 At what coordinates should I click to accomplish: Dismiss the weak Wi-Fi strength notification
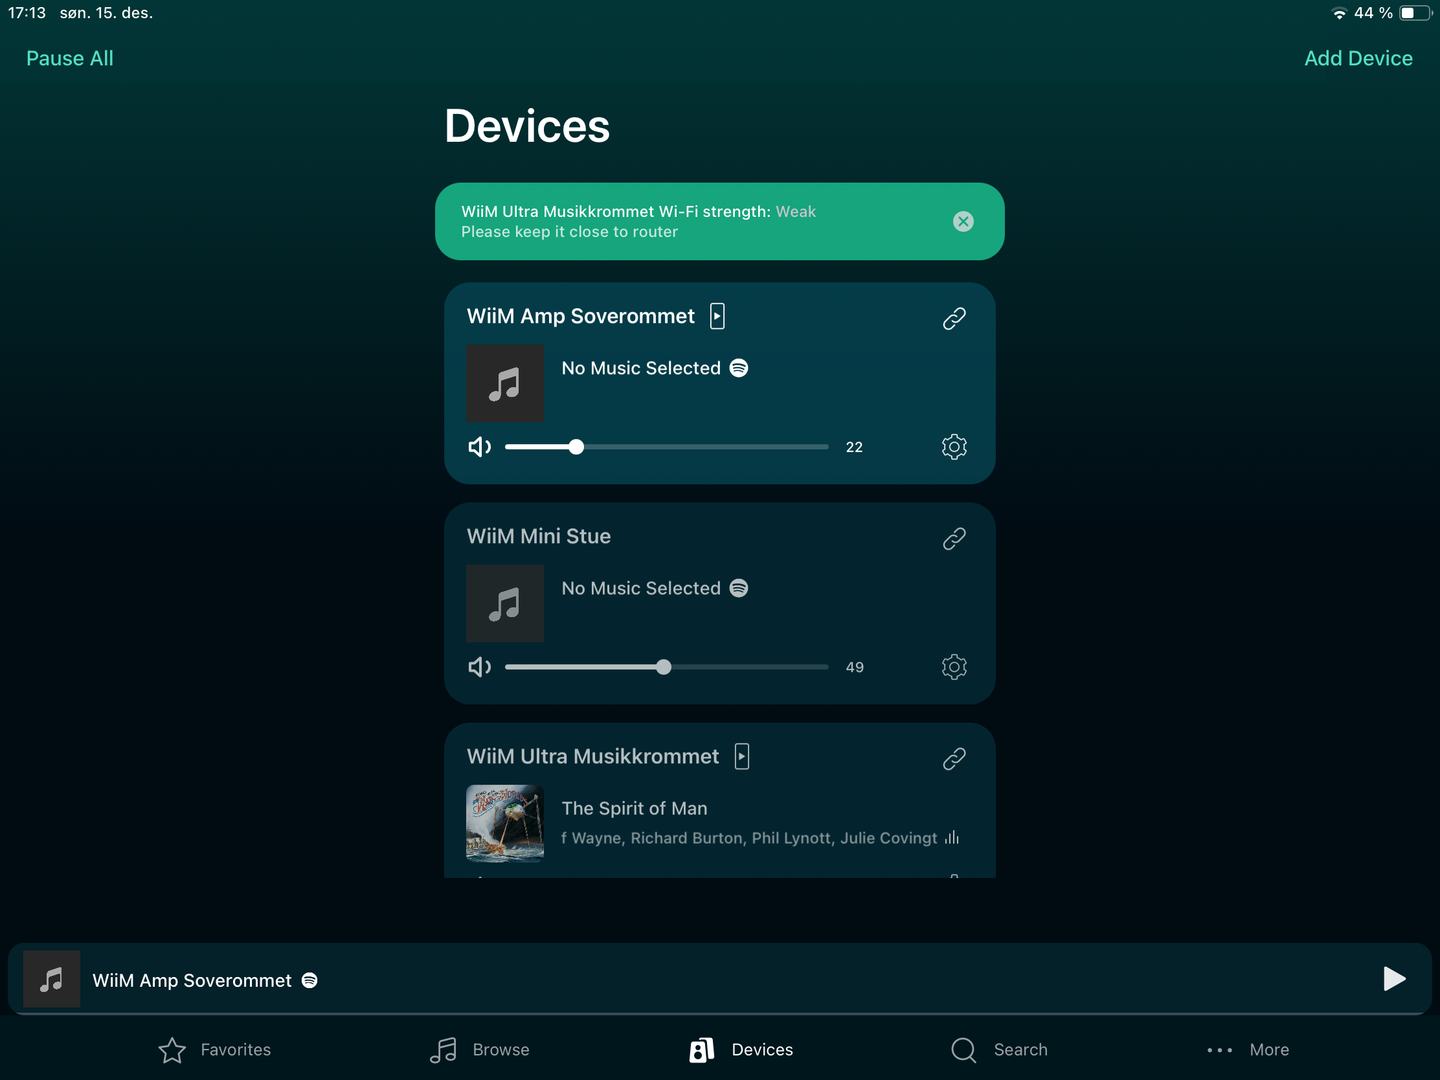(x=963, y=222)
